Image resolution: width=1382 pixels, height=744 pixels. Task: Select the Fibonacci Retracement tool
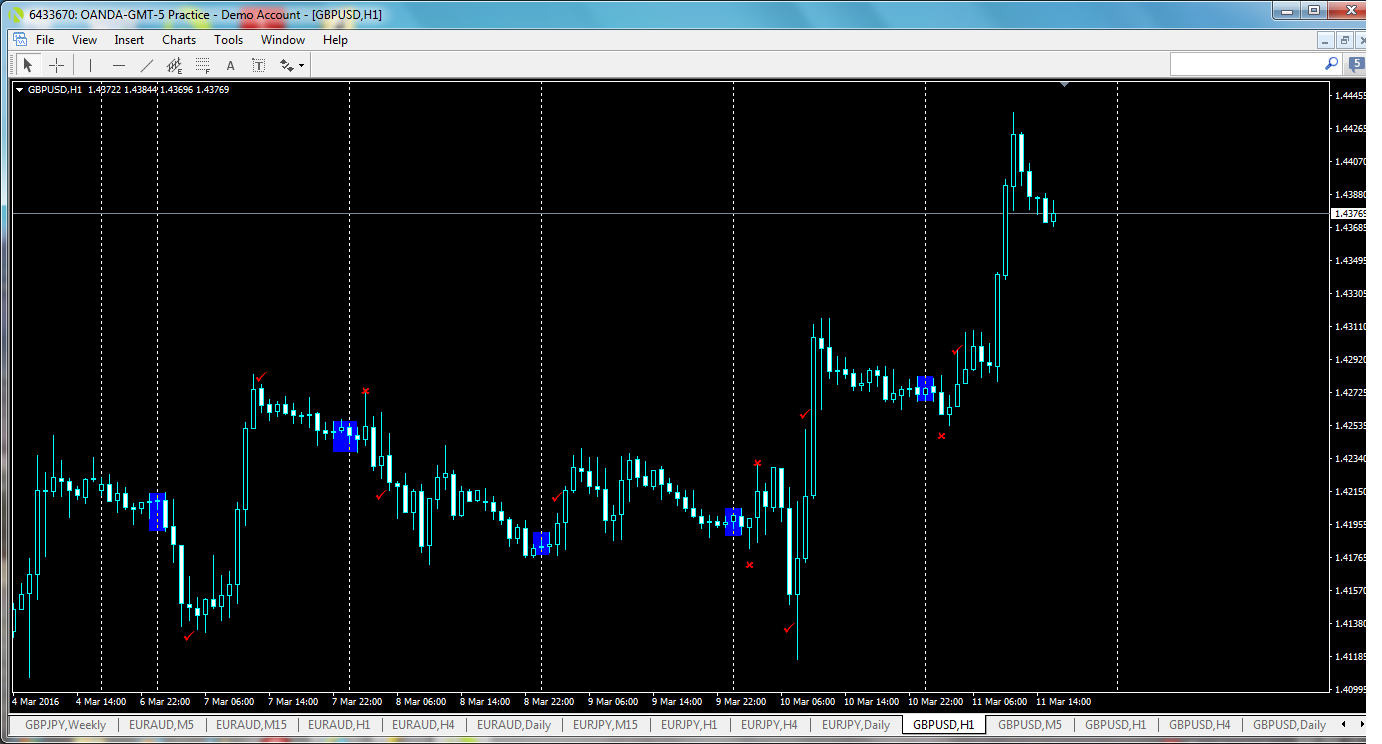203,65
